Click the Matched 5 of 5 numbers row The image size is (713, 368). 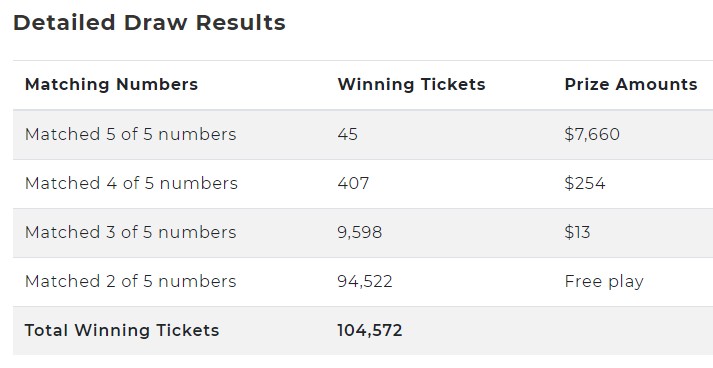(x=363, y=135)
